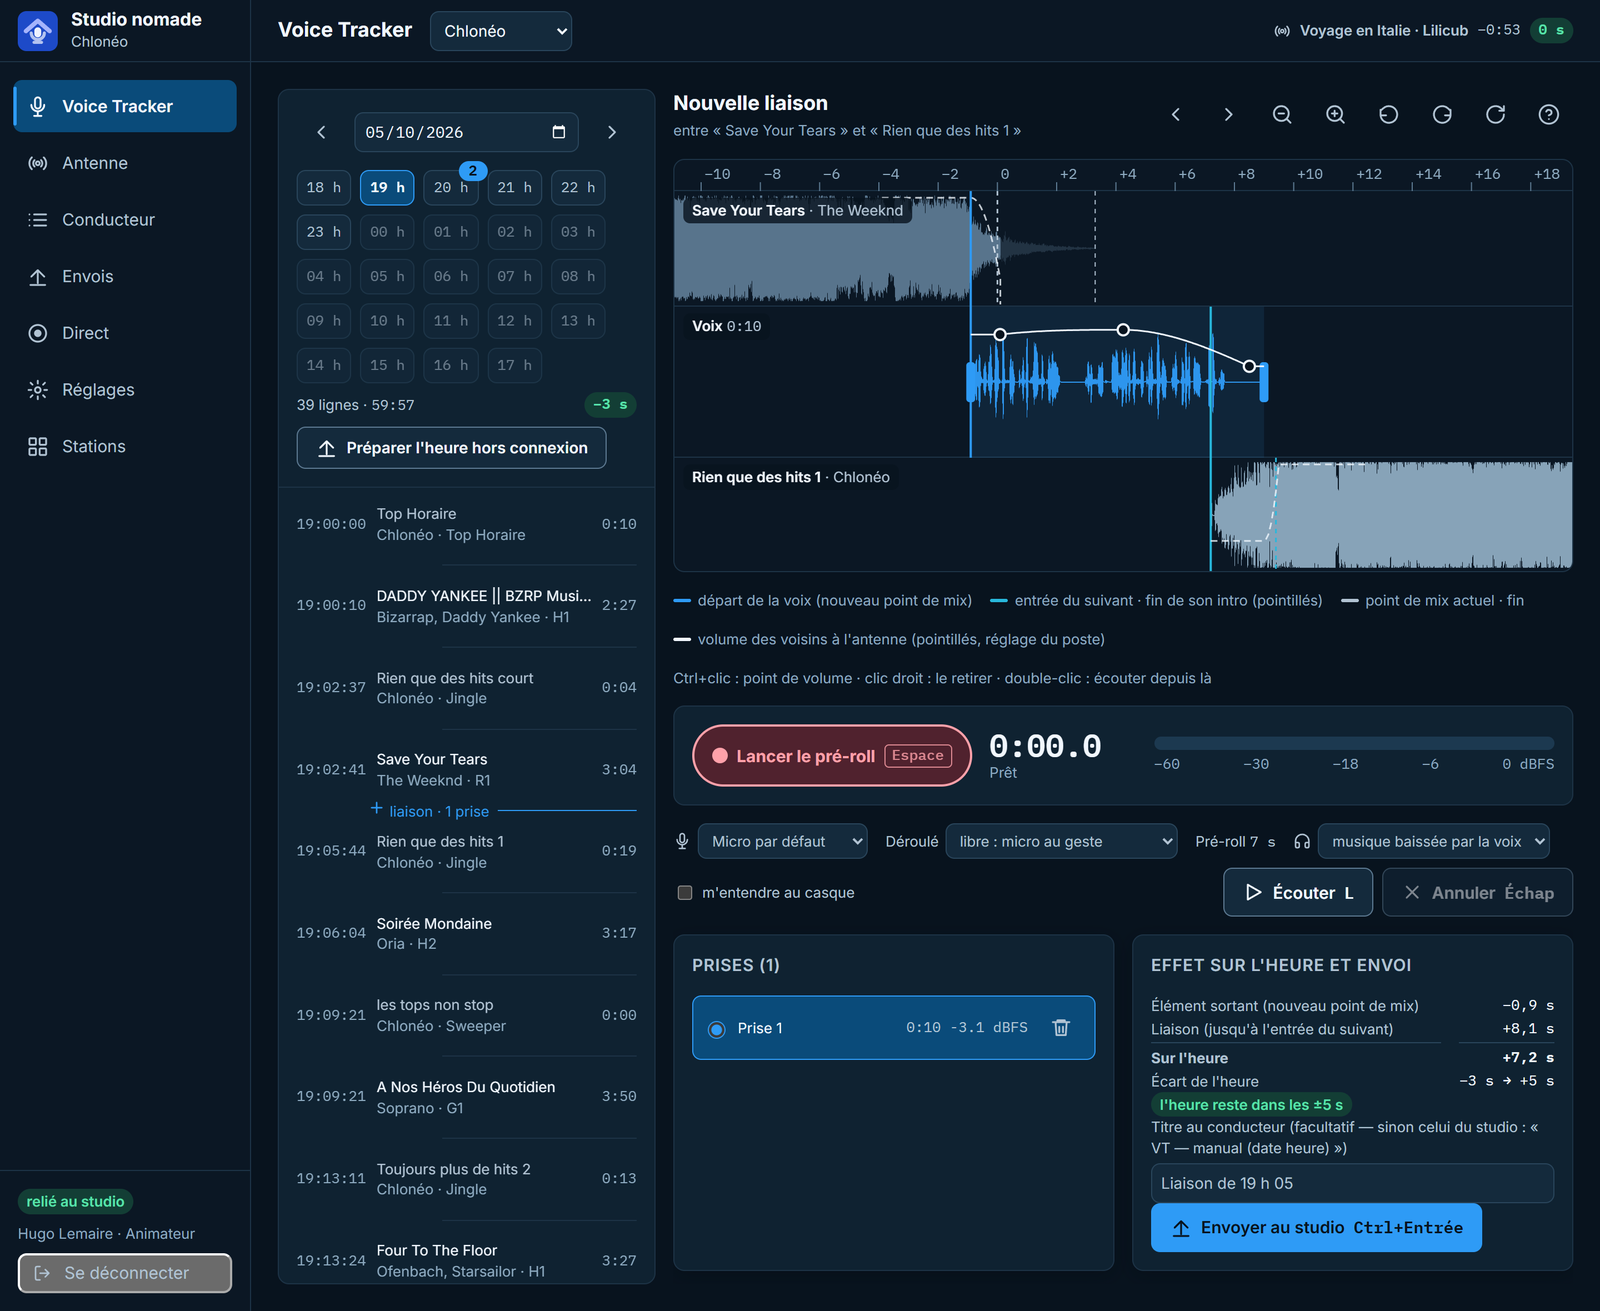Viewport: 1600px width, 1311px height.
Task: Open Réglages in the sidebar
Action: click(125, 390)
